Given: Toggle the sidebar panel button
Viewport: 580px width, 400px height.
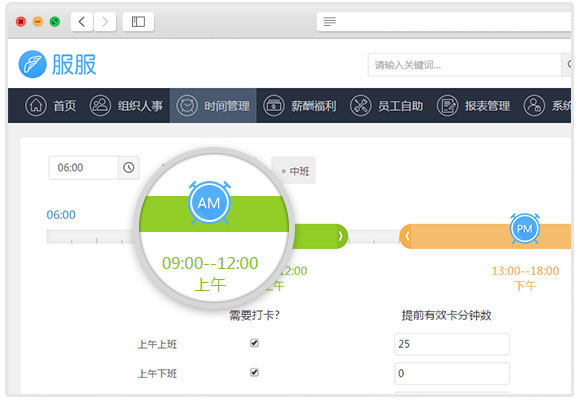Looking at the screenshot, I should click(x=138, y=21).
